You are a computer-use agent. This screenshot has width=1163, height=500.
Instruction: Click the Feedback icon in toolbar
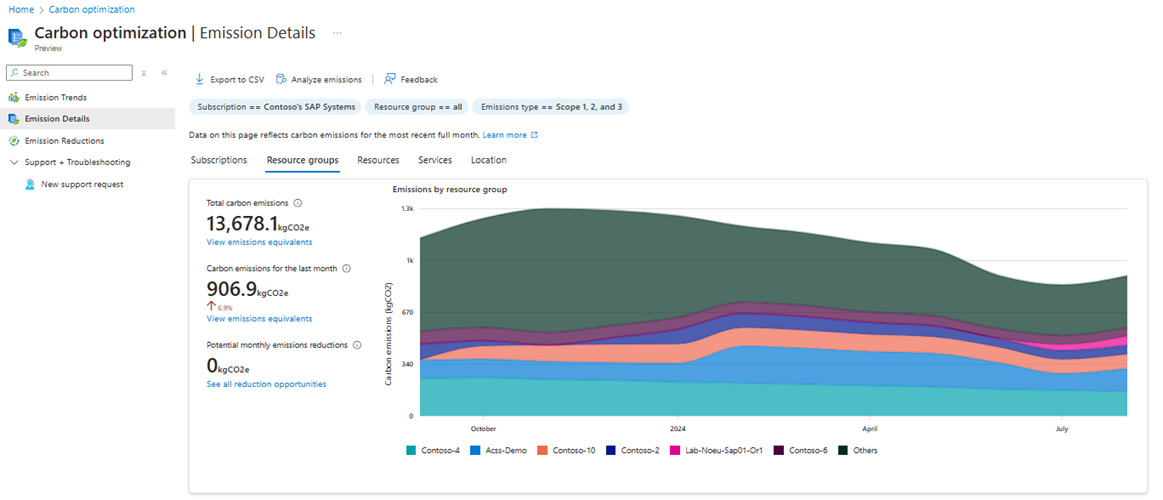[390, 79]
